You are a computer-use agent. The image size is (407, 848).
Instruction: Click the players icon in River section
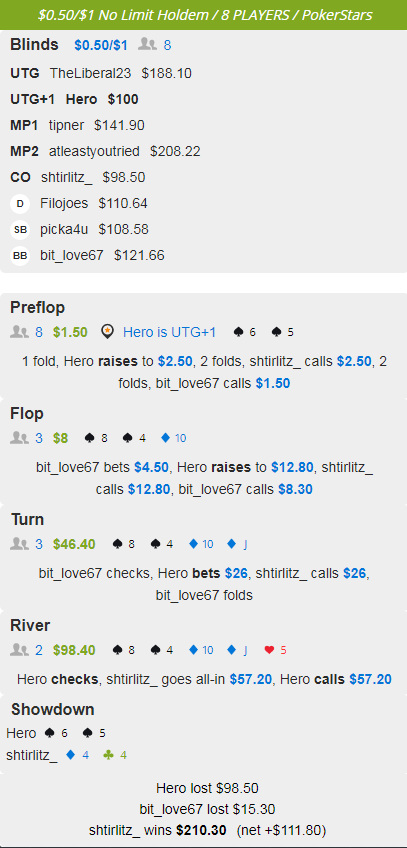click(19, 650)
